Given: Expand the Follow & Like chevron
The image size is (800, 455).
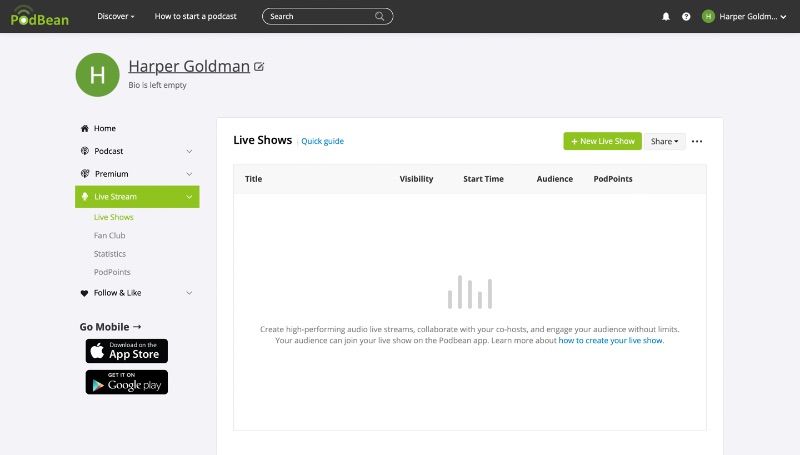Looking at the screenshot, I should click(x=189, y=293).
